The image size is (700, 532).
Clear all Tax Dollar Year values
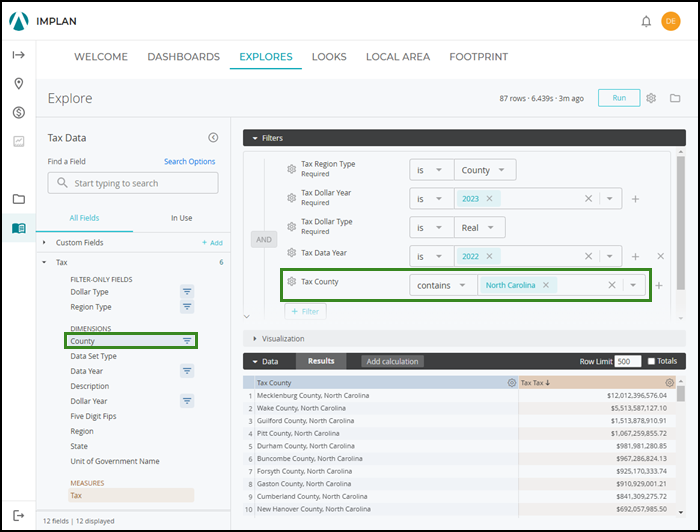pos(588,199)
